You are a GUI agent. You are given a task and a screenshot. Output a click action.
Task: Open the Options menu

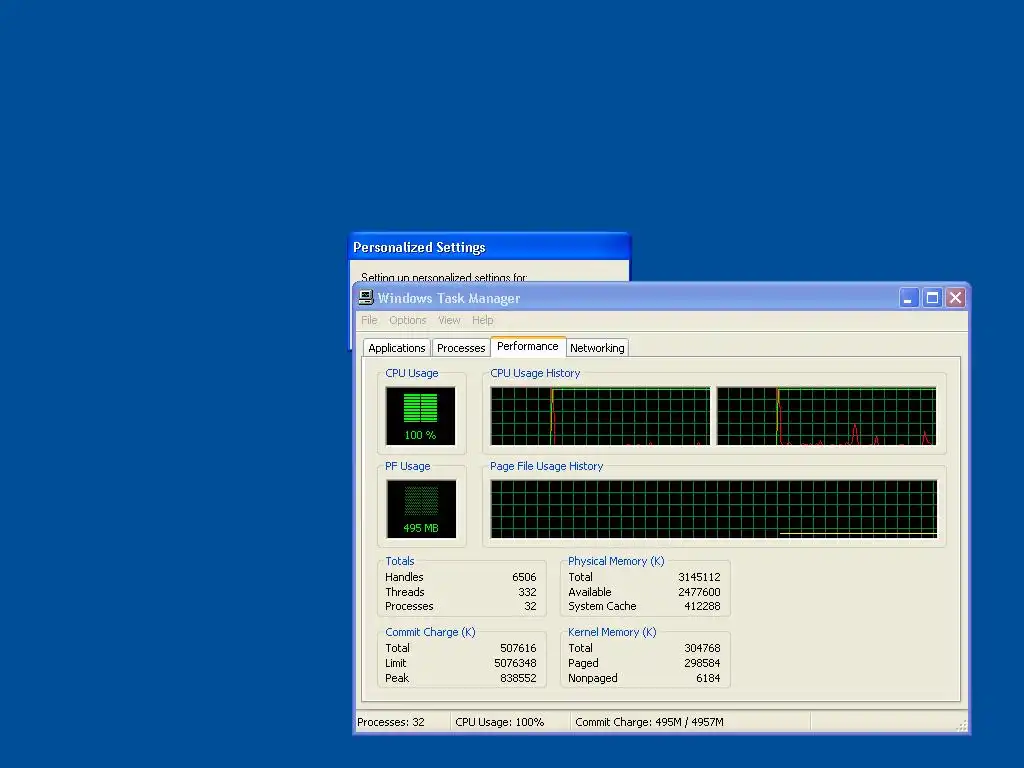(408, 320)
